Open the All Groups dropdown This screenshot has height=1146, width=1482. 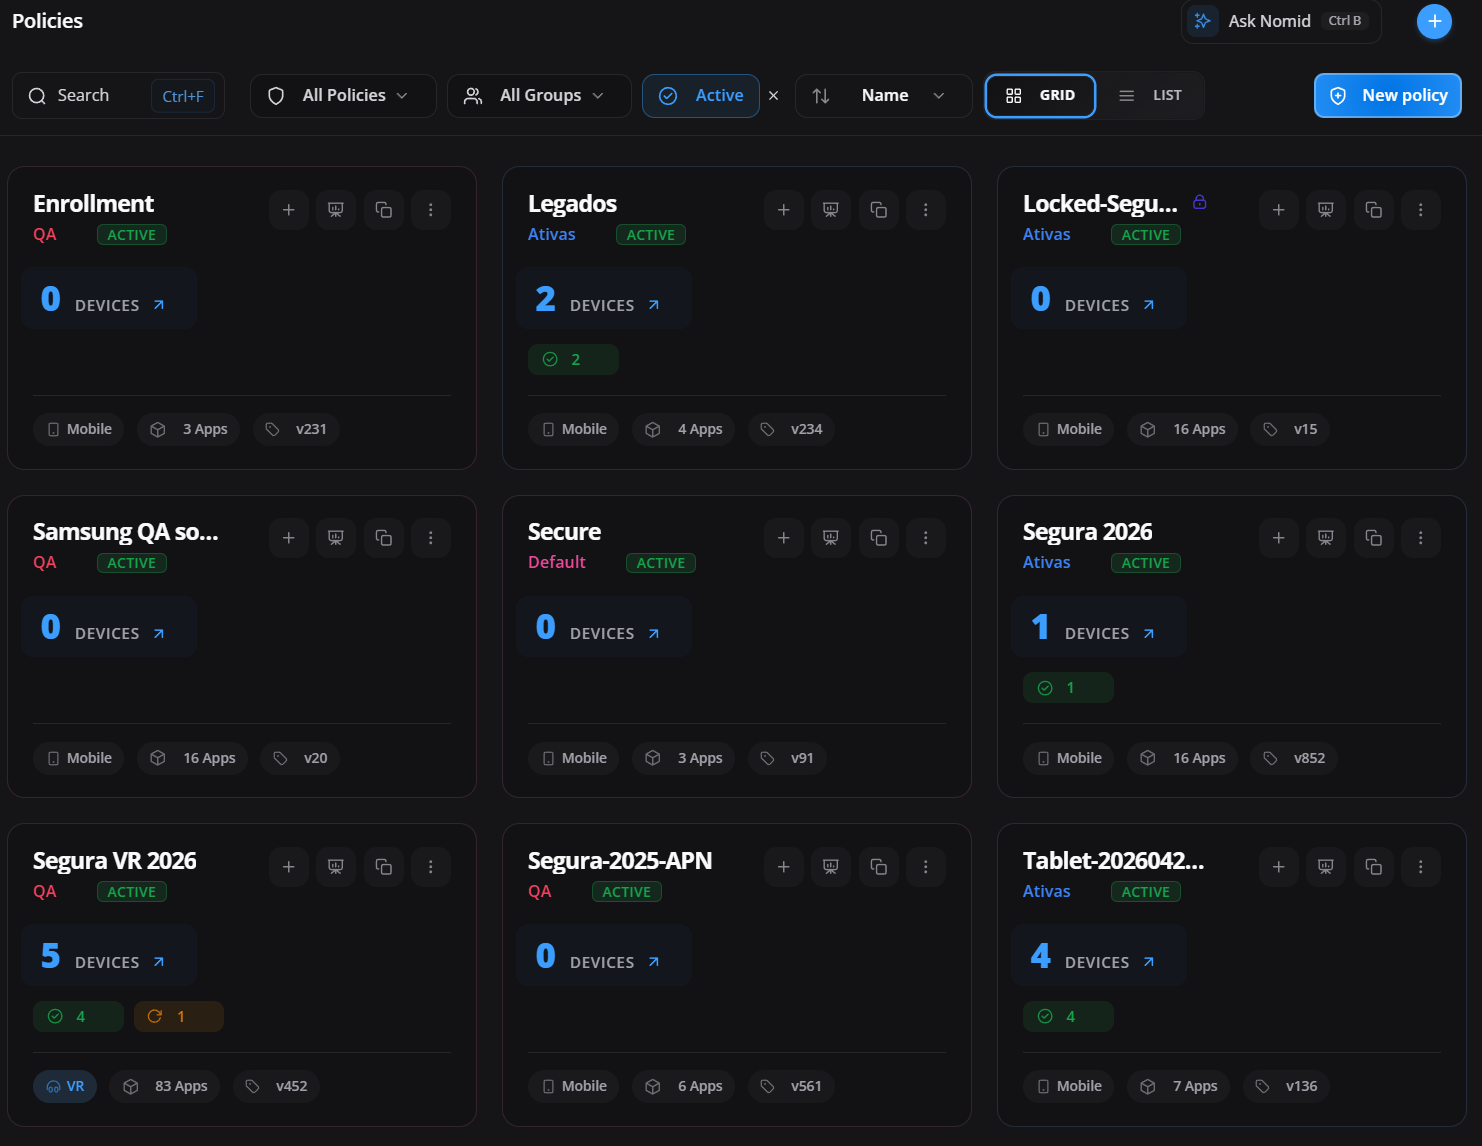[539, 96]
